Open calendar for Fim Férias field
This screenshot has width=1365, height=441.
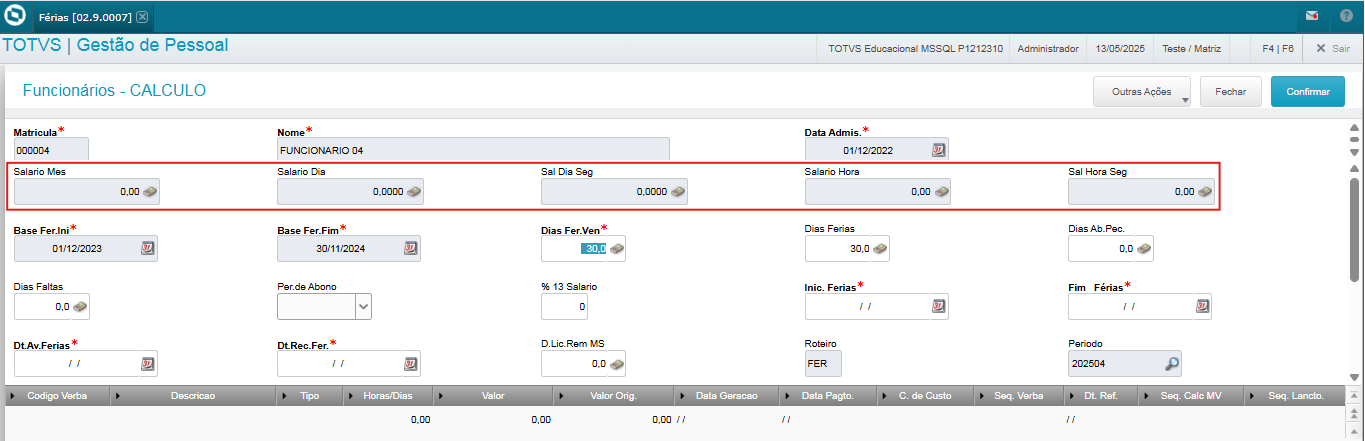(1203, 306)
